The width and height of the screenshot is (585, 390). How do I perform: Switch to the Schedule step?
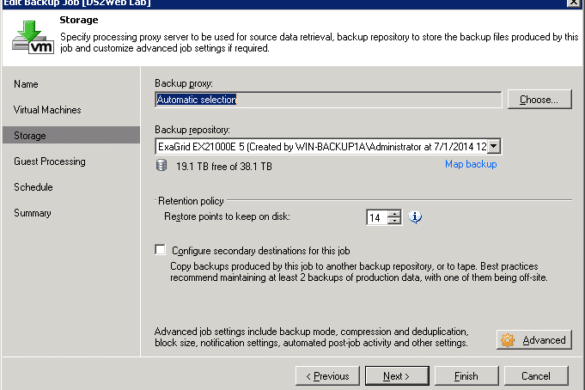click(33, 187)
